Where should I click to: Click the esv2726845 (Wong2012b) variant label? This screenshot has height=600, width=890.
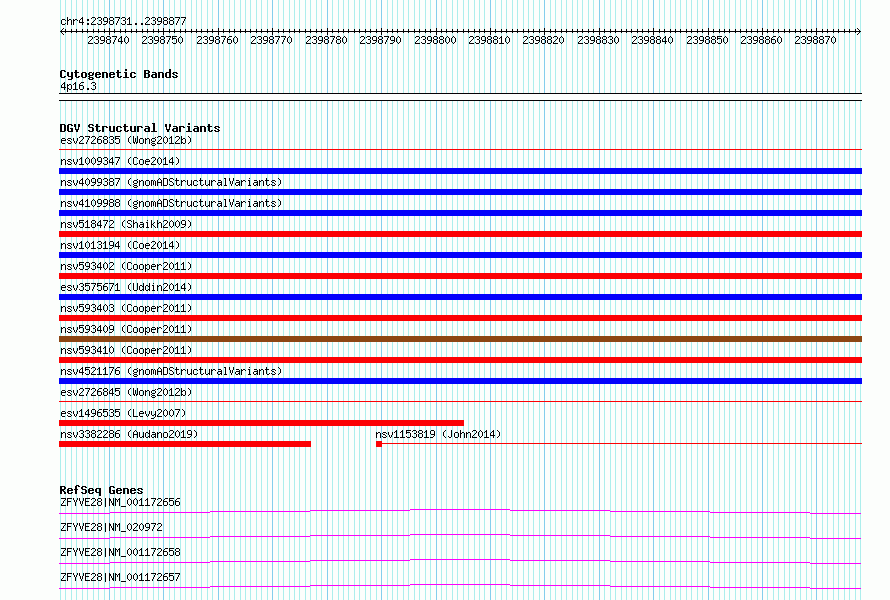click(x=126, y=392)
